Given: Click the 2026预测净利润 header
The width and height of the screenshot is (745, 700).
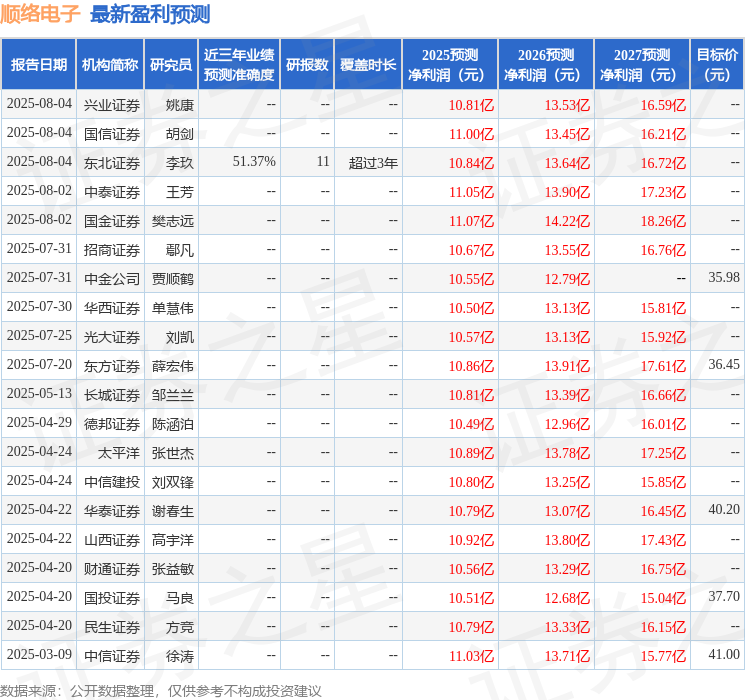Looking at the screenshot, I should 546,65.
